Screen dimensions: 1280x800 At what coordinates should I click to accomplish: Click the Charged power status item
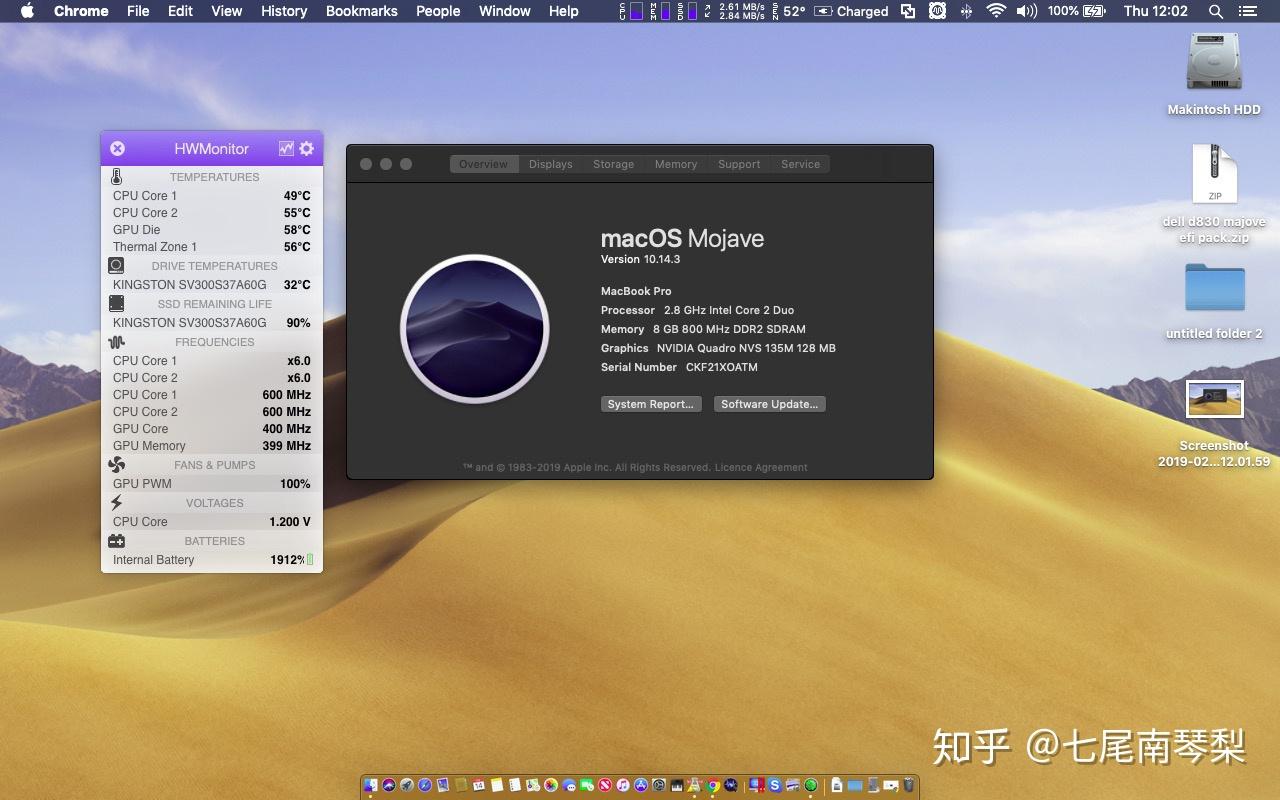coord(851,11)
